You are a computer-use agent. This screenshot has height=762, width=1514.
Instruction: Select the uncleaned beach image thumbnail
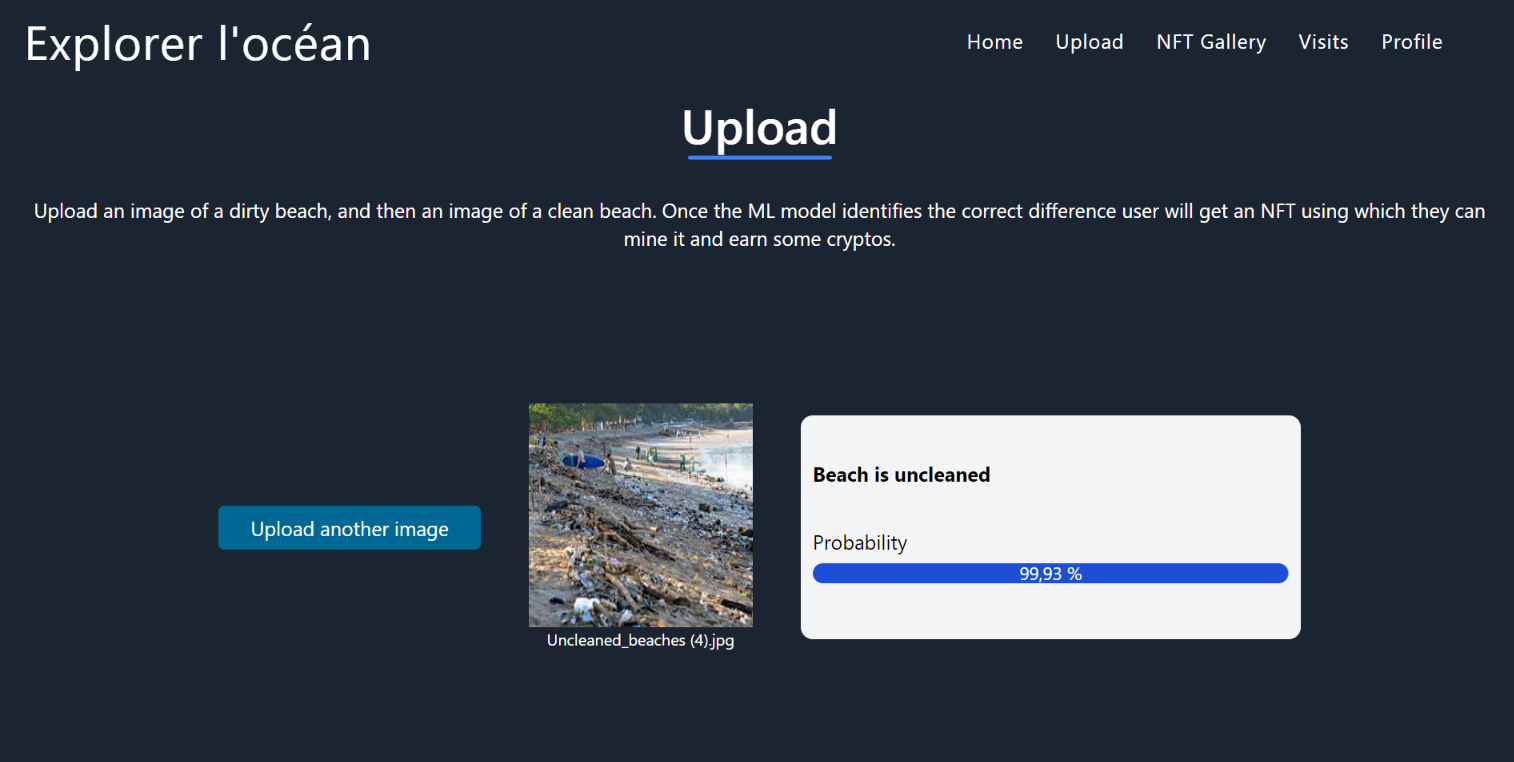[x=640, y=515]
